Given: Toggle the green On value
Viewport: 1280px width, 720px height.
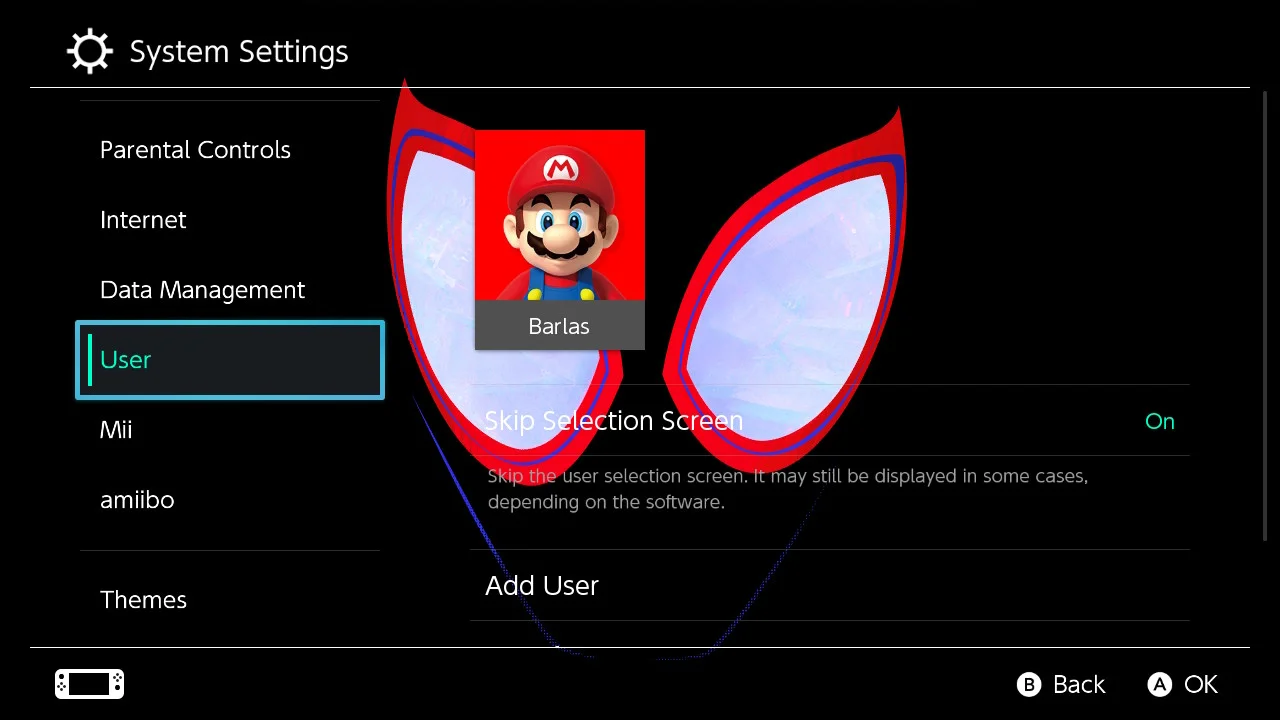Looking at the screenshot, I should click(1160, 421).
